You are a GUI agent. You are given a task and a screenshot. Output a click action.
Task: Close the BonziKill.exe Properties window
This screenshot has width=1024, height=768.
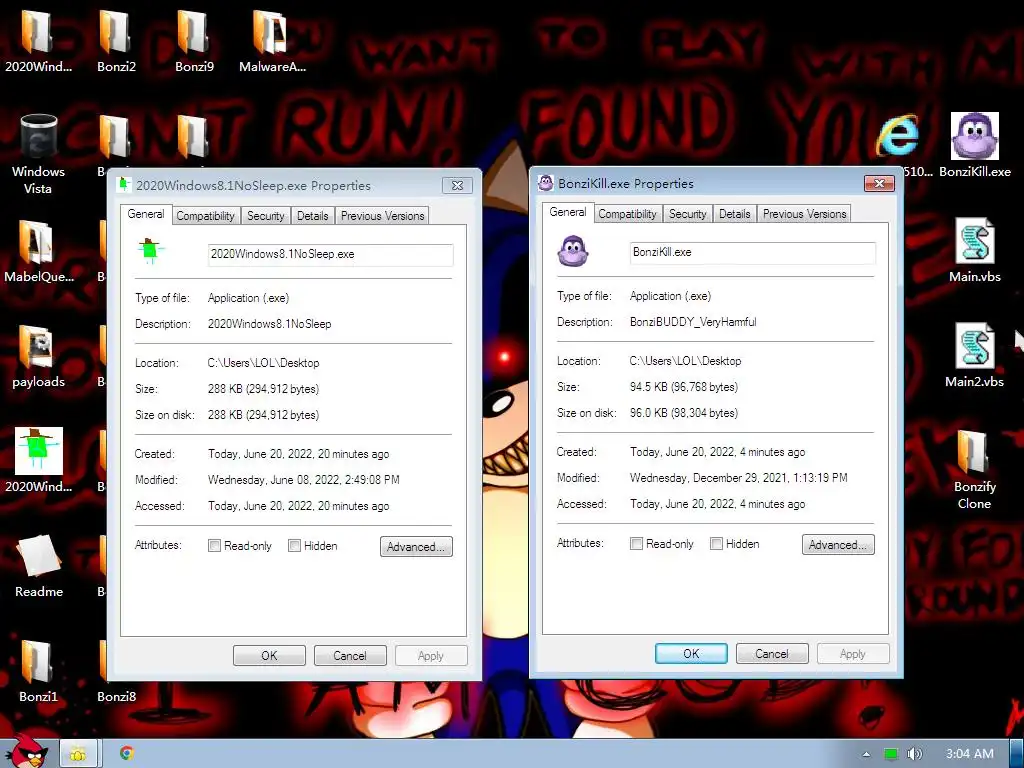[879, 184]
